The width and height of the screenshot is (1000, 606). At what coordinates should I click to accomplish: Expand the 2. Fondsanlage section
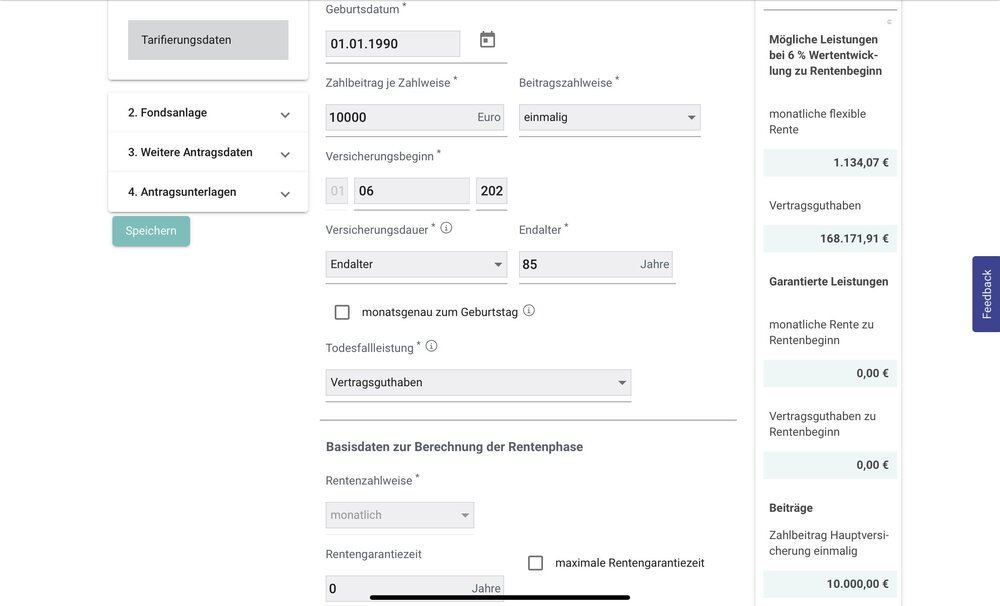[x=208, y=113]
